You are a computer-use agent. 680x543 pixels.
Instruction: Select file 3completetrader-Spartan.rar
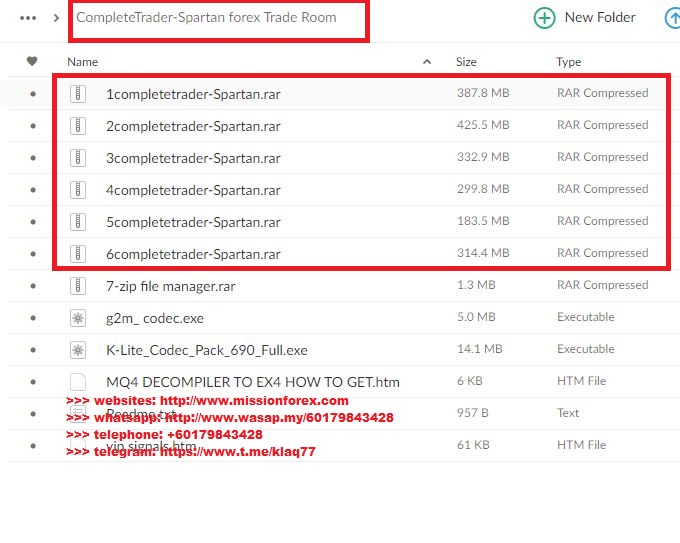pos(193,158)
